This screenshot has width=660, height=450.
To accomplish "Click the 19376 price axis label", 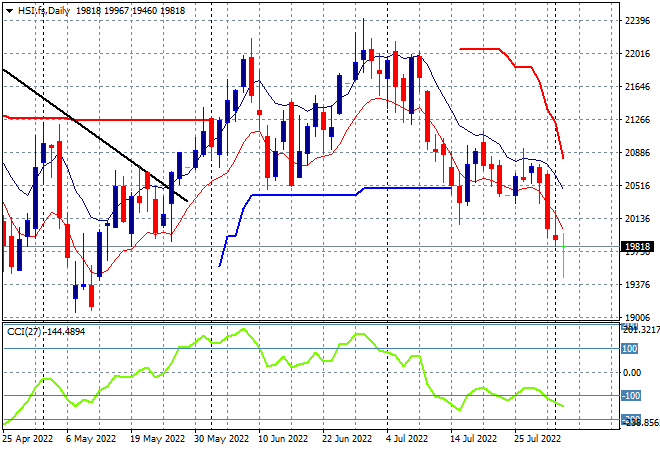I will coord(637,285).
